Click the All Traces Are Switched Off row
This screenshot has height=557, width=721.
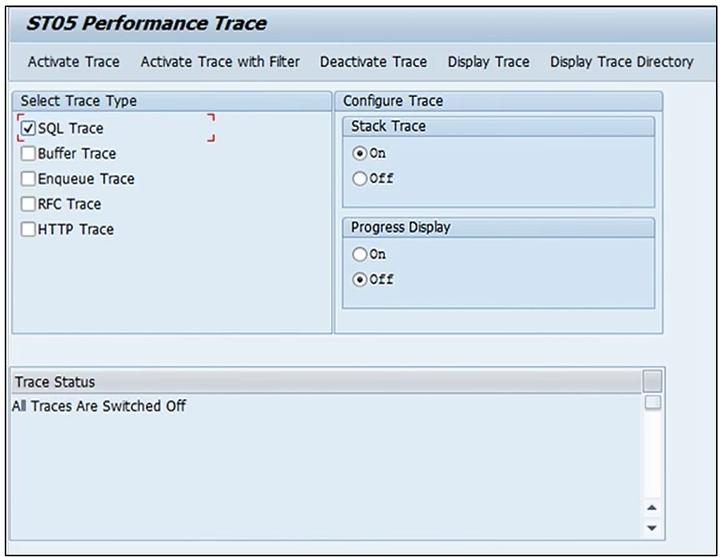pyautogui.click(x=99, y=406)
